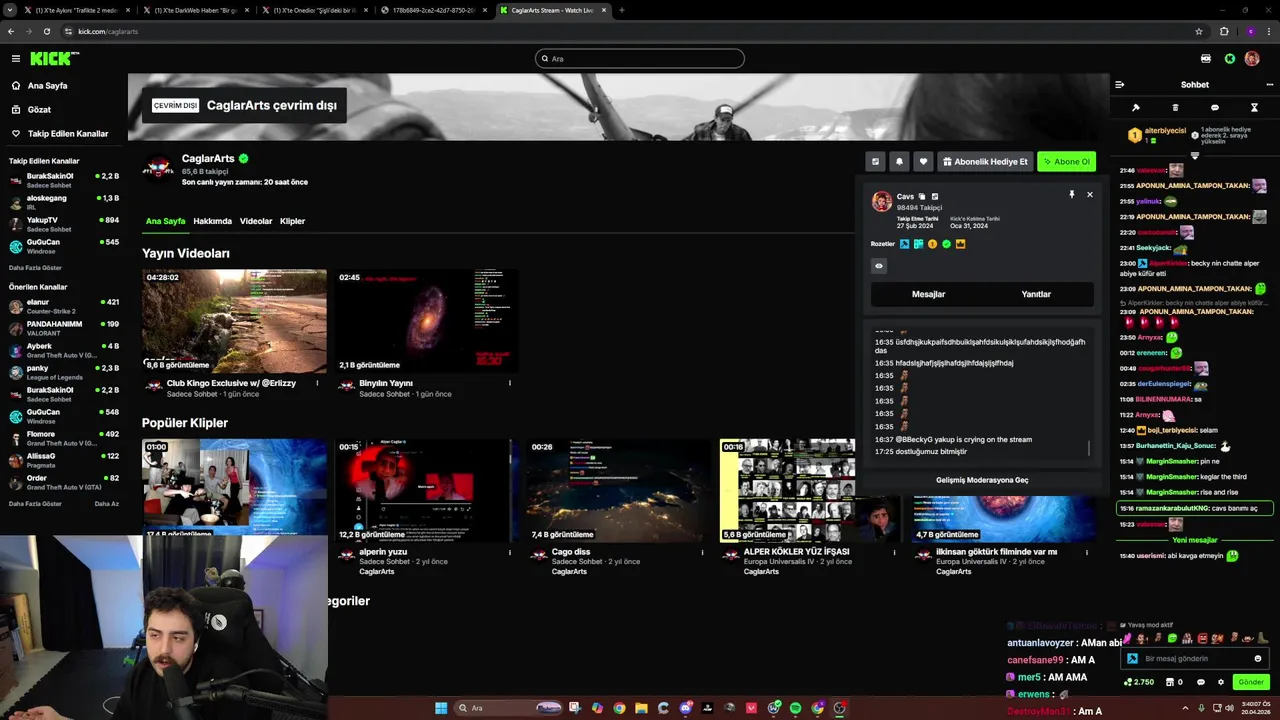Open the Klipler tab
This screenshot has width=1280, height=720.
point(292,221)
